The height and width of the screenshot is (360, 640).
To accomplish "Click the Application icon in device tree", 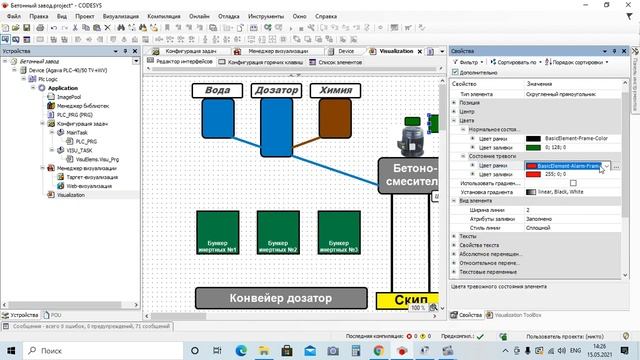I will (x=42, y=88).
